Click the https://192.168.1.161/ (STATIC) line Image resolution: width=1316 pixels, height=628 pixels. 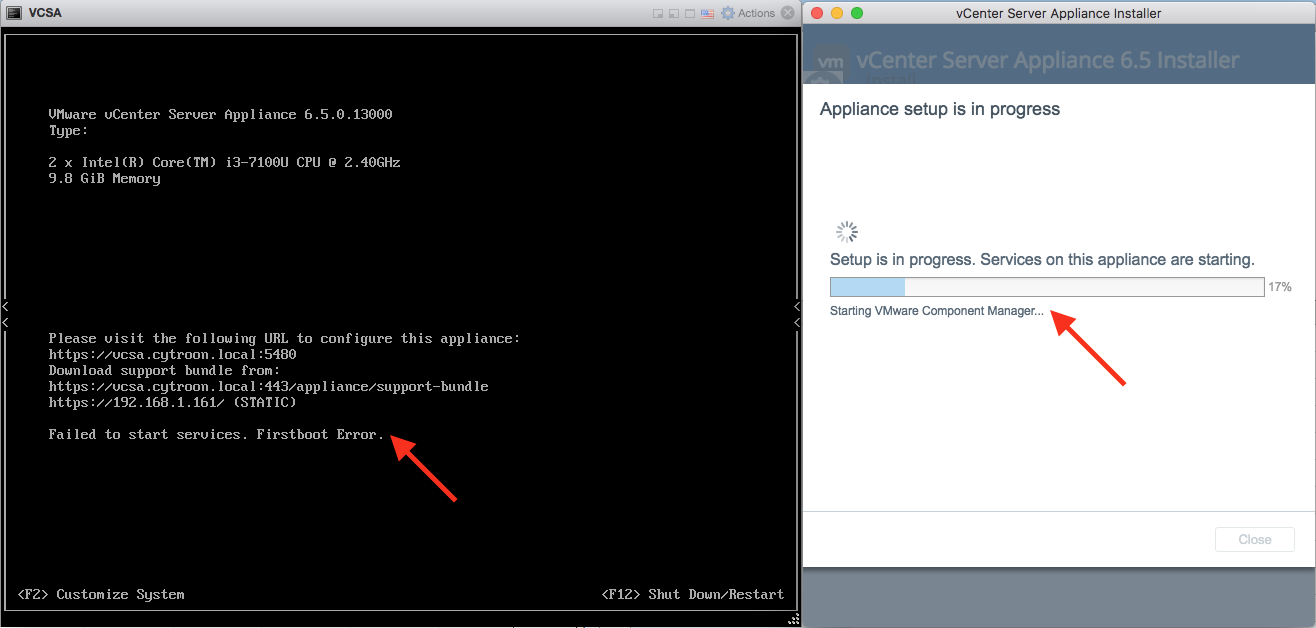172,402
